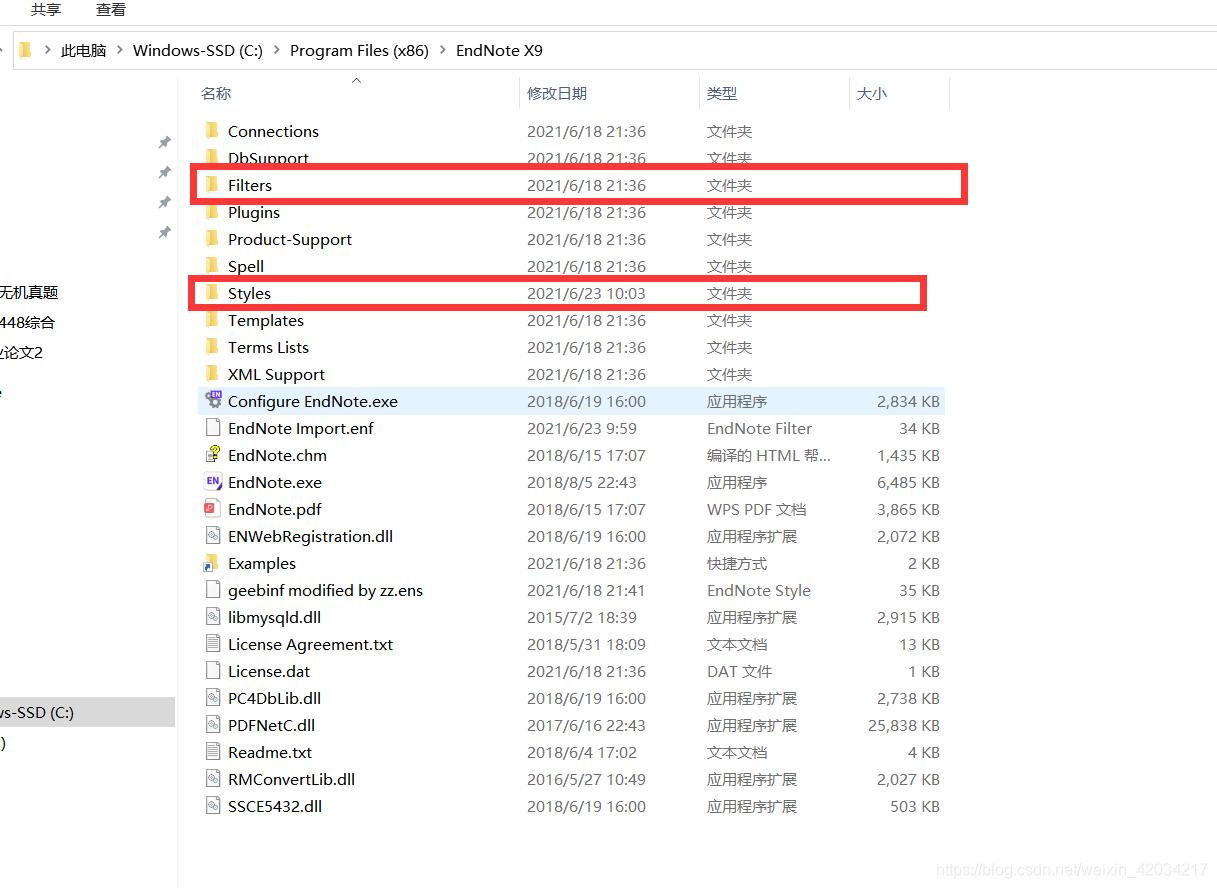
Task: Click EndNote Style type of geebinf file
Action: point(758,590)
